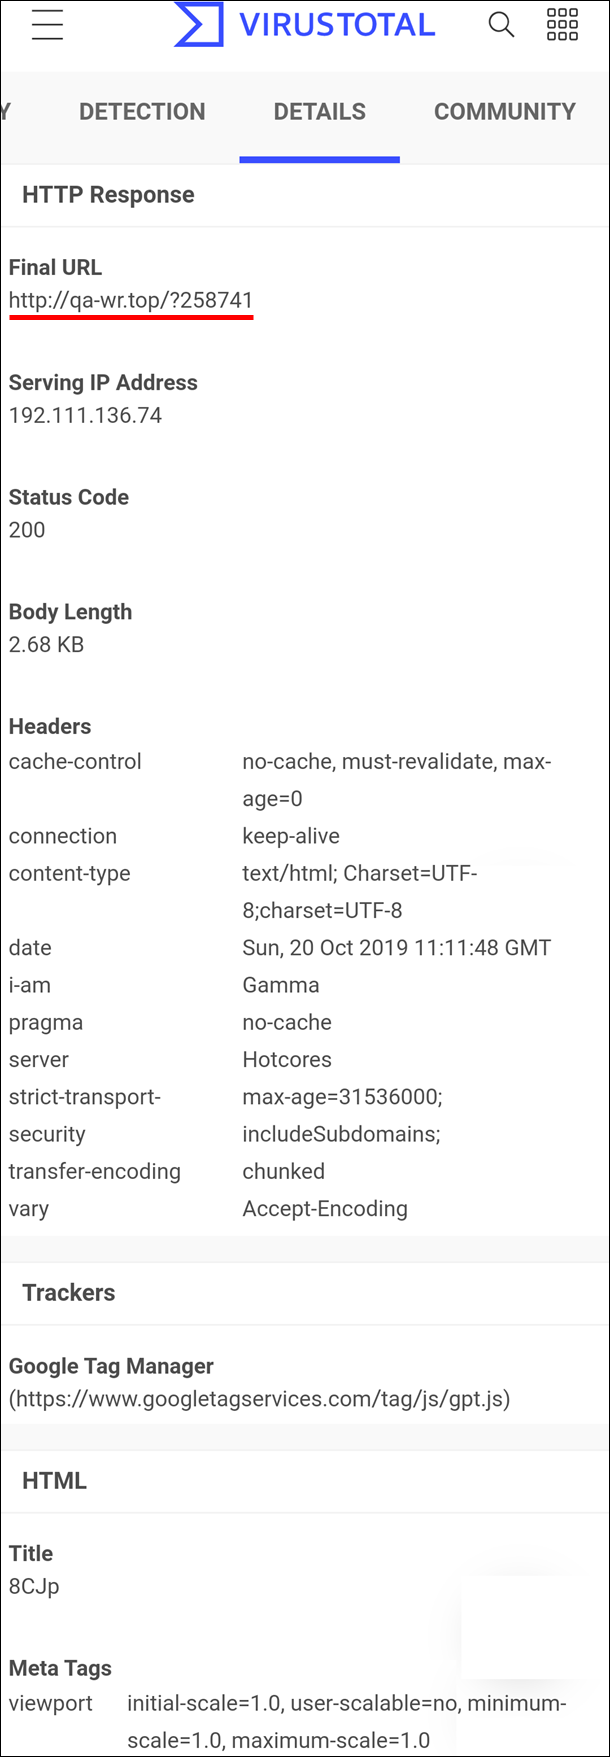Click the Status Code value 200
The width and height of the screenshot is (610, 1757).
click(27, 530)
